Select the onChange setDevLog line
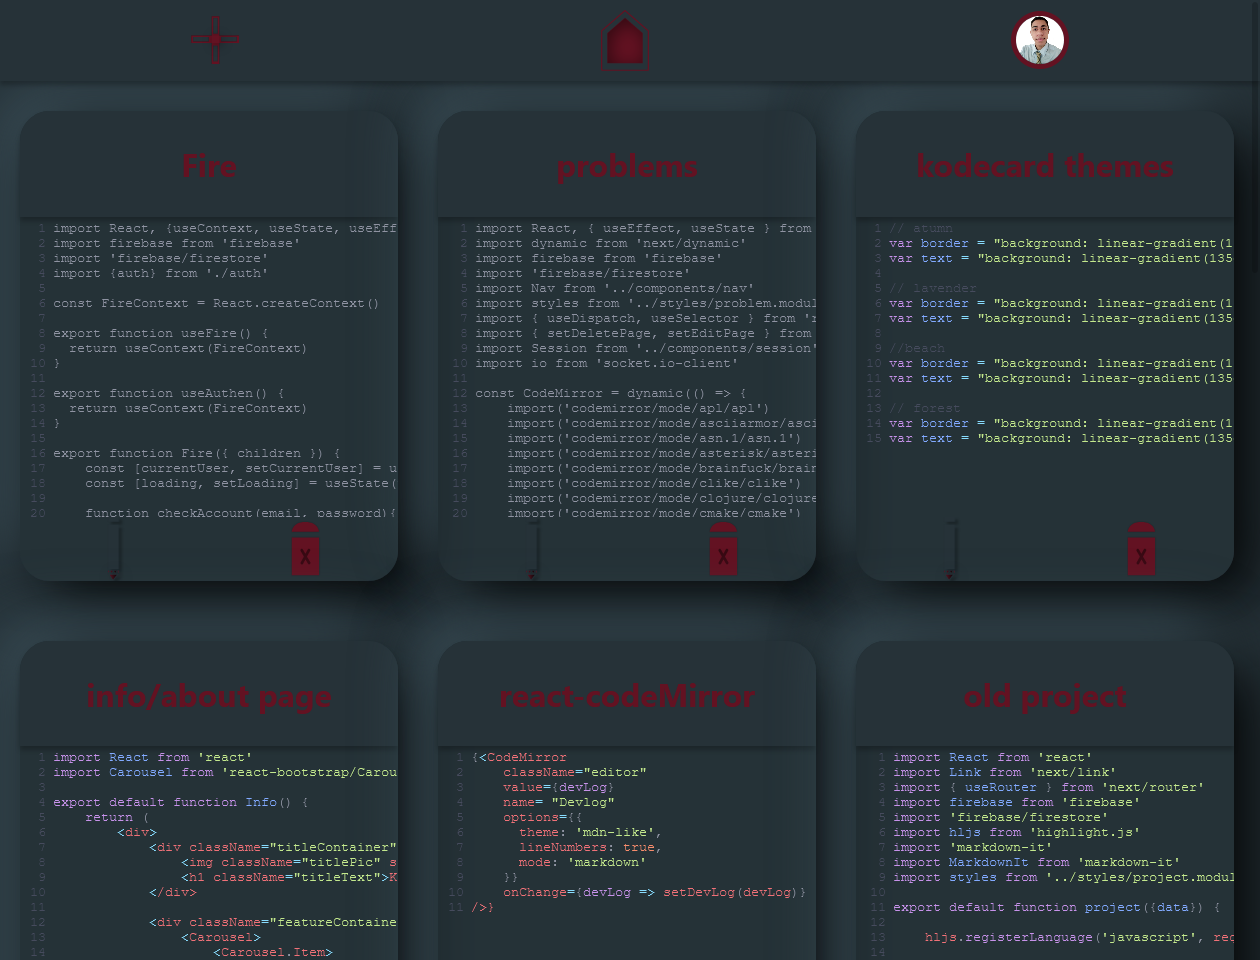Screen dimensions: 1260x960 [x=654, y=892]
